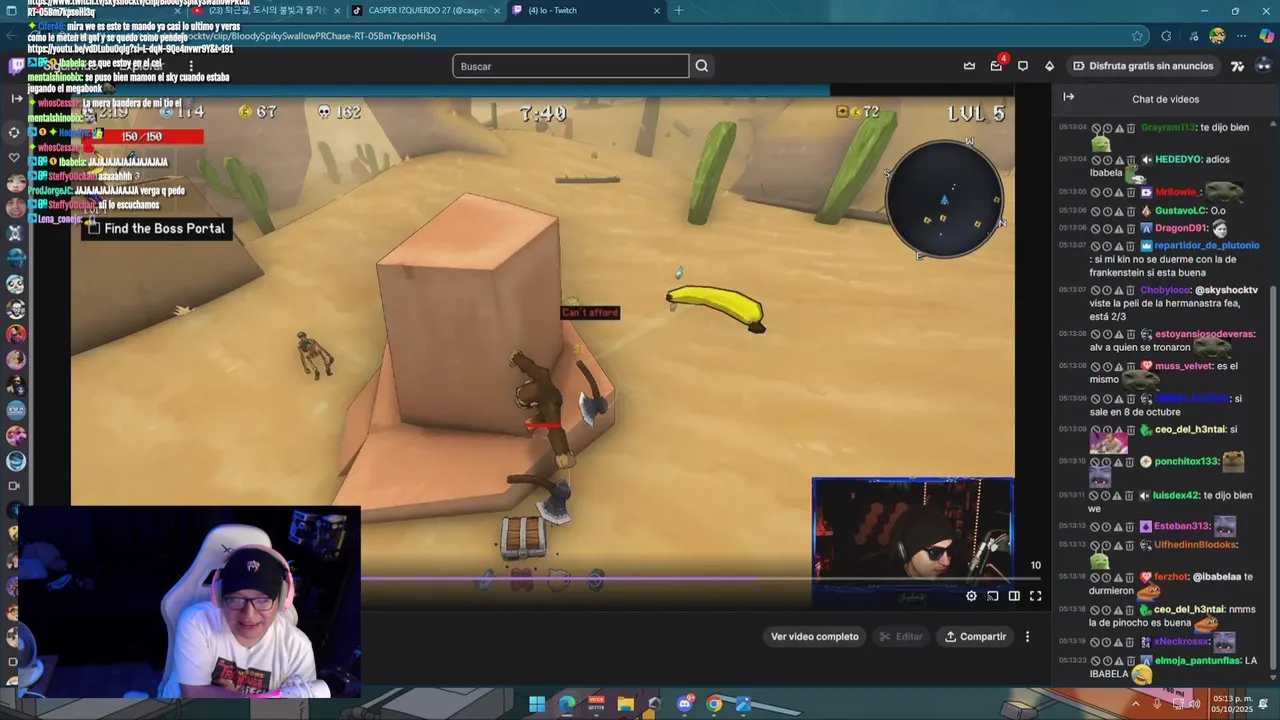This screenshot has width=1280, height=720.
Task: Open the Turbo icon next to the avatar
Action: 1237,66
